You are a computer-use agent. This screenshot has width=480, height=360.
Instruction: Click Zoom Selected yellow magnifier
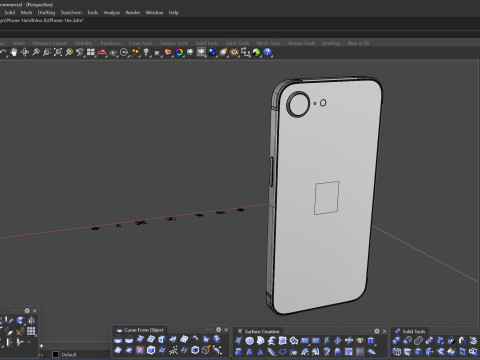[69, 52]
